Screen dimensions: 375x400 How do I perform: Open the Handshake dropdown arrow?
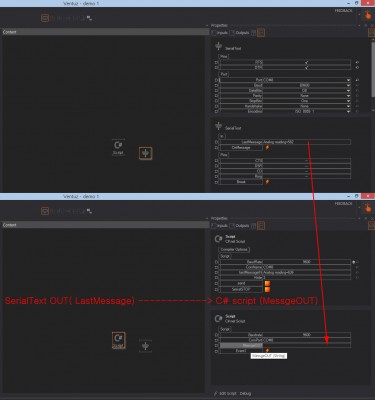[x=348, y=106]
